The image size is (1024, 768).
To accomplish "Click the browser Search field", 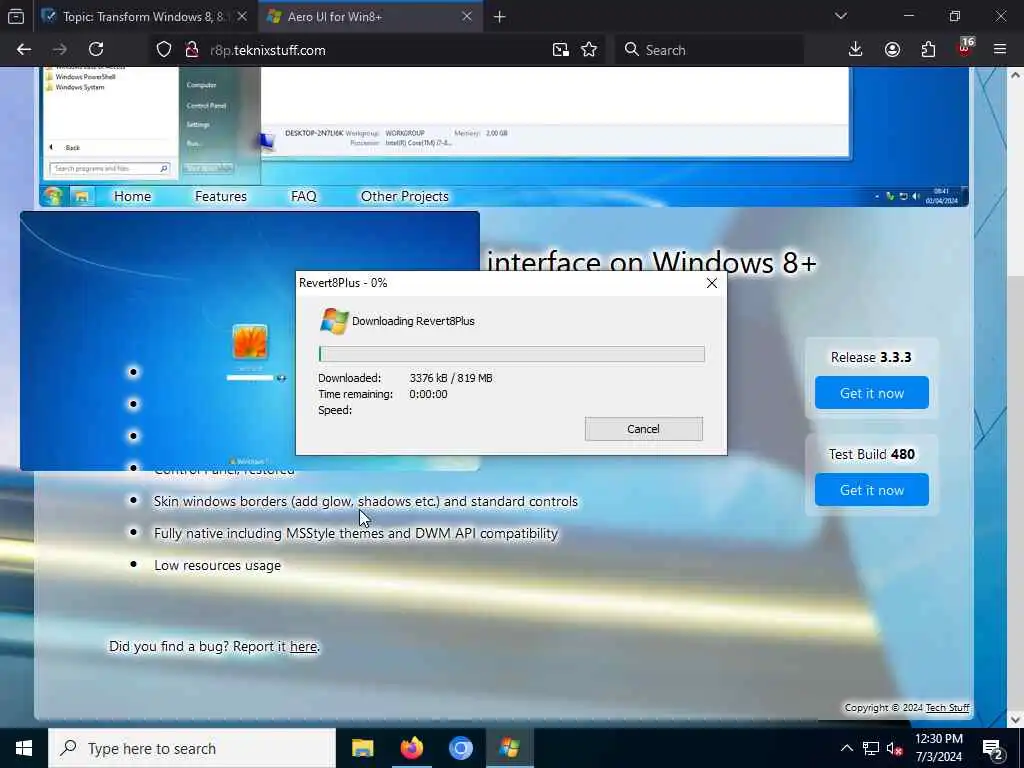I will pyautogui.click(x=709, y=50).
